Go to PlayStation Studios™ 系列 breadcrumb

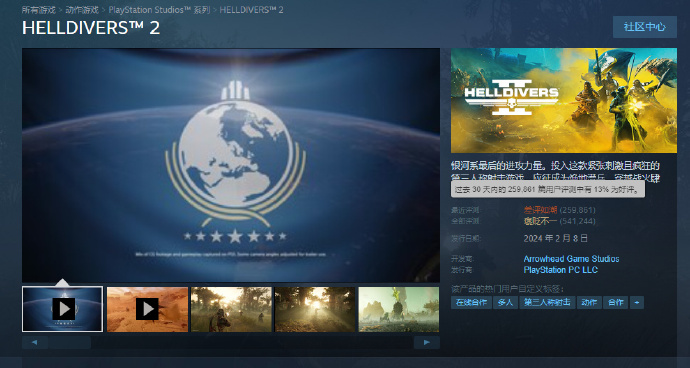coord(159,10)
